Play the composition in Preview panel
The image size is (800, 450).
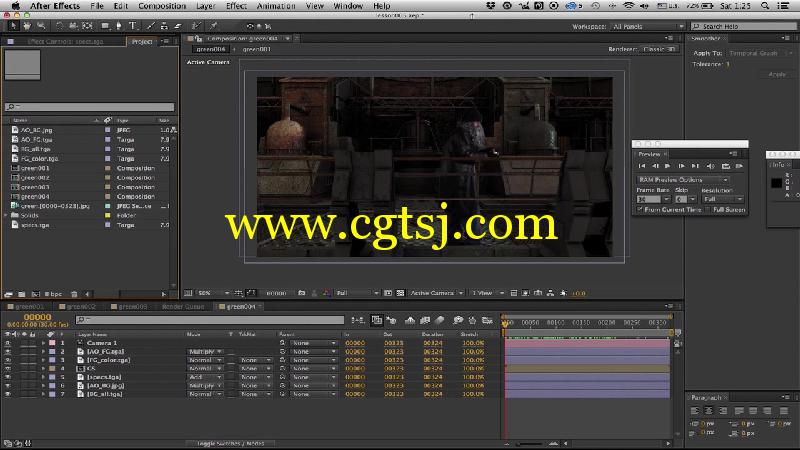click(667, 166)
